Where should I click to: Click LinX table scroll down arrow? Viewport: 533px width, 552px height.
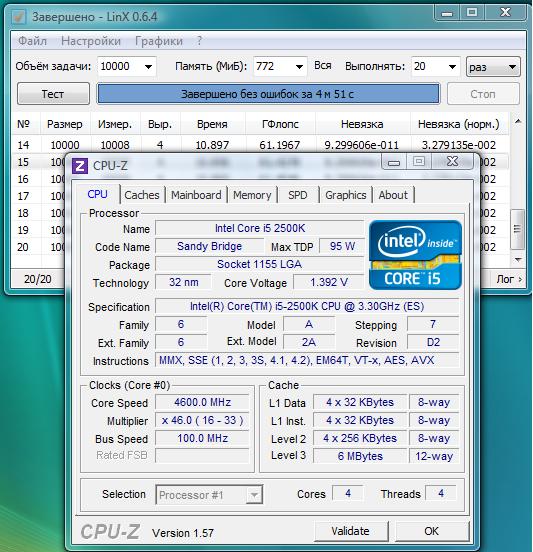click(518, 260)
